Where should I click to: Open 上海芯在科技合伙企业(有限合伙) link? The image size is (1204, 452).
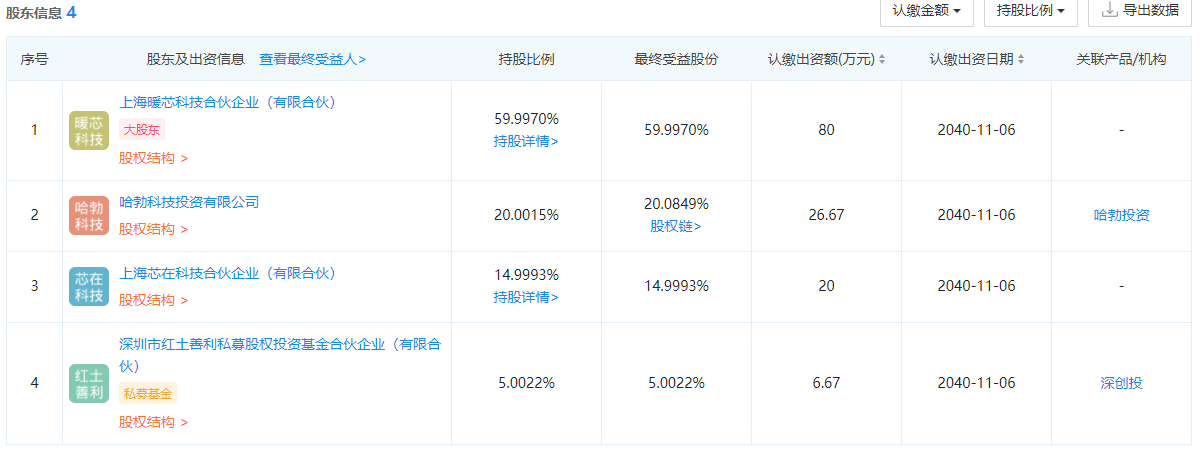227,273
